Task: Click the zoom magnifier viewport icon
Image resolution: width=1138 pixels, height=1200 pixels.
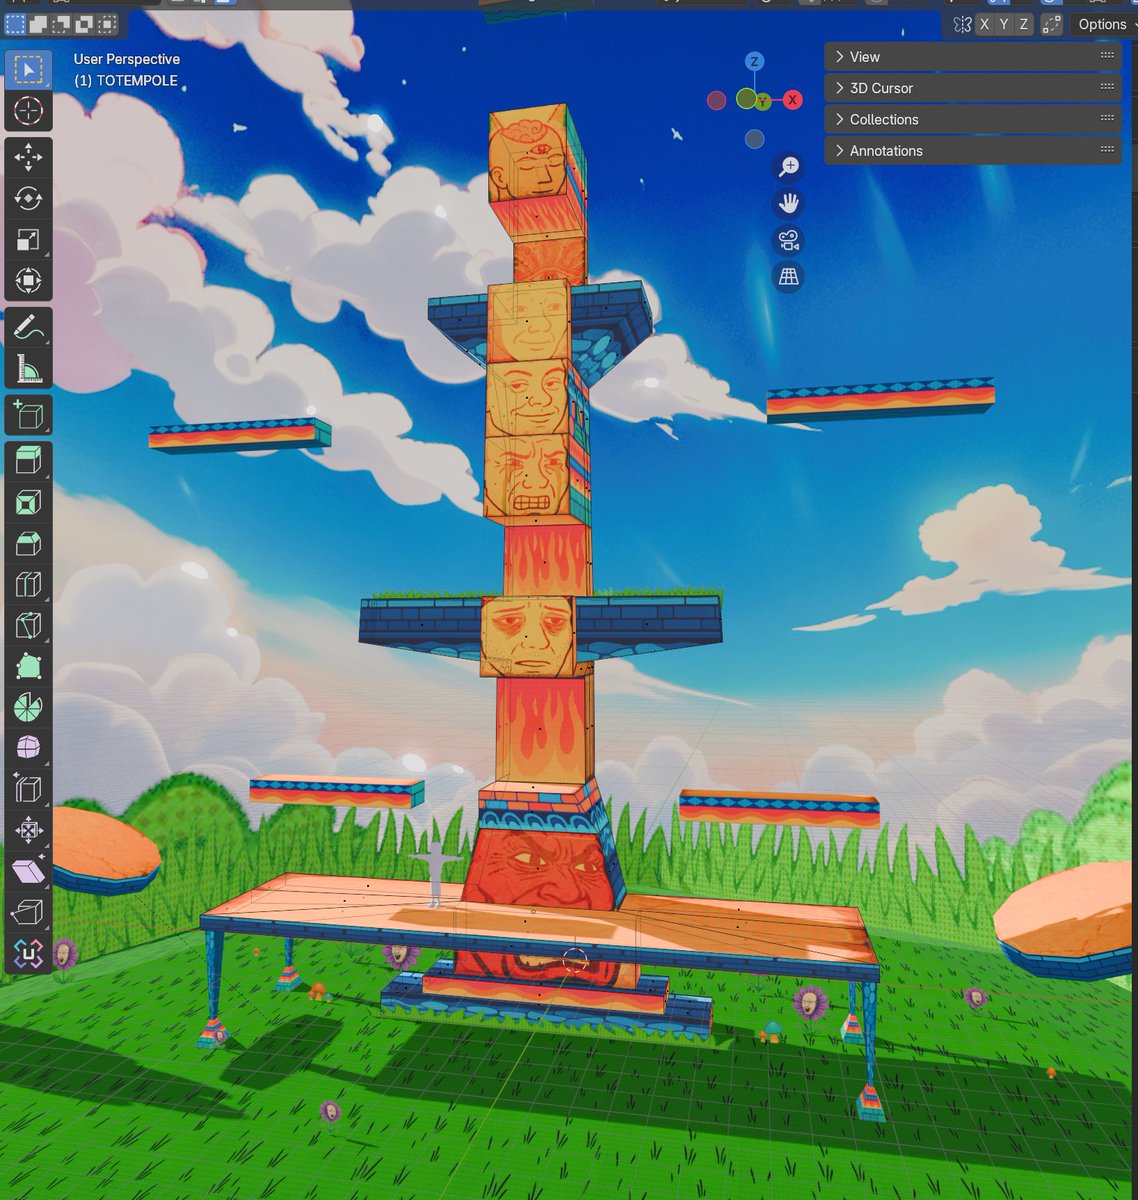Action: [789, 167]
